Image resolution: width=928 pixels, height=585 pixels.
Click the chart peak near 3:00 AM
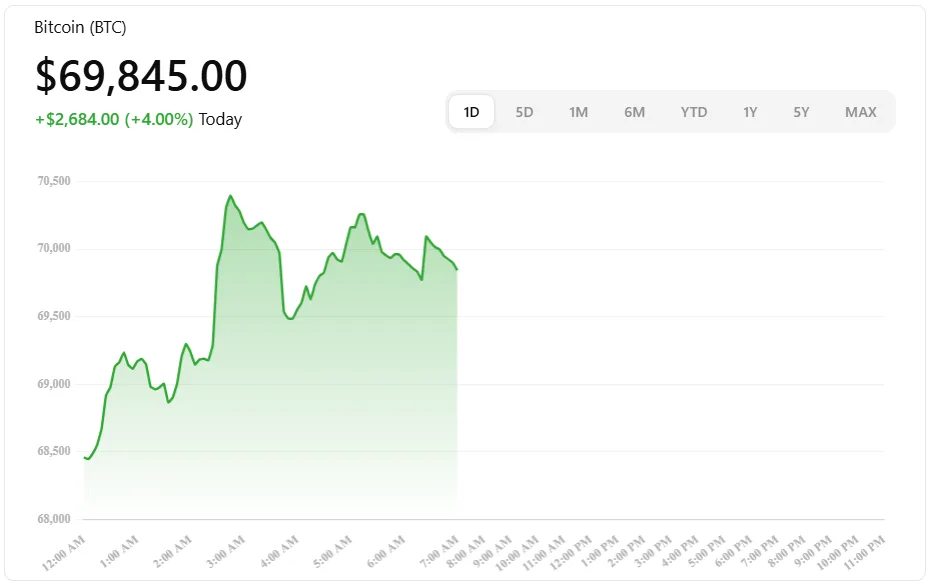(231, 193)
